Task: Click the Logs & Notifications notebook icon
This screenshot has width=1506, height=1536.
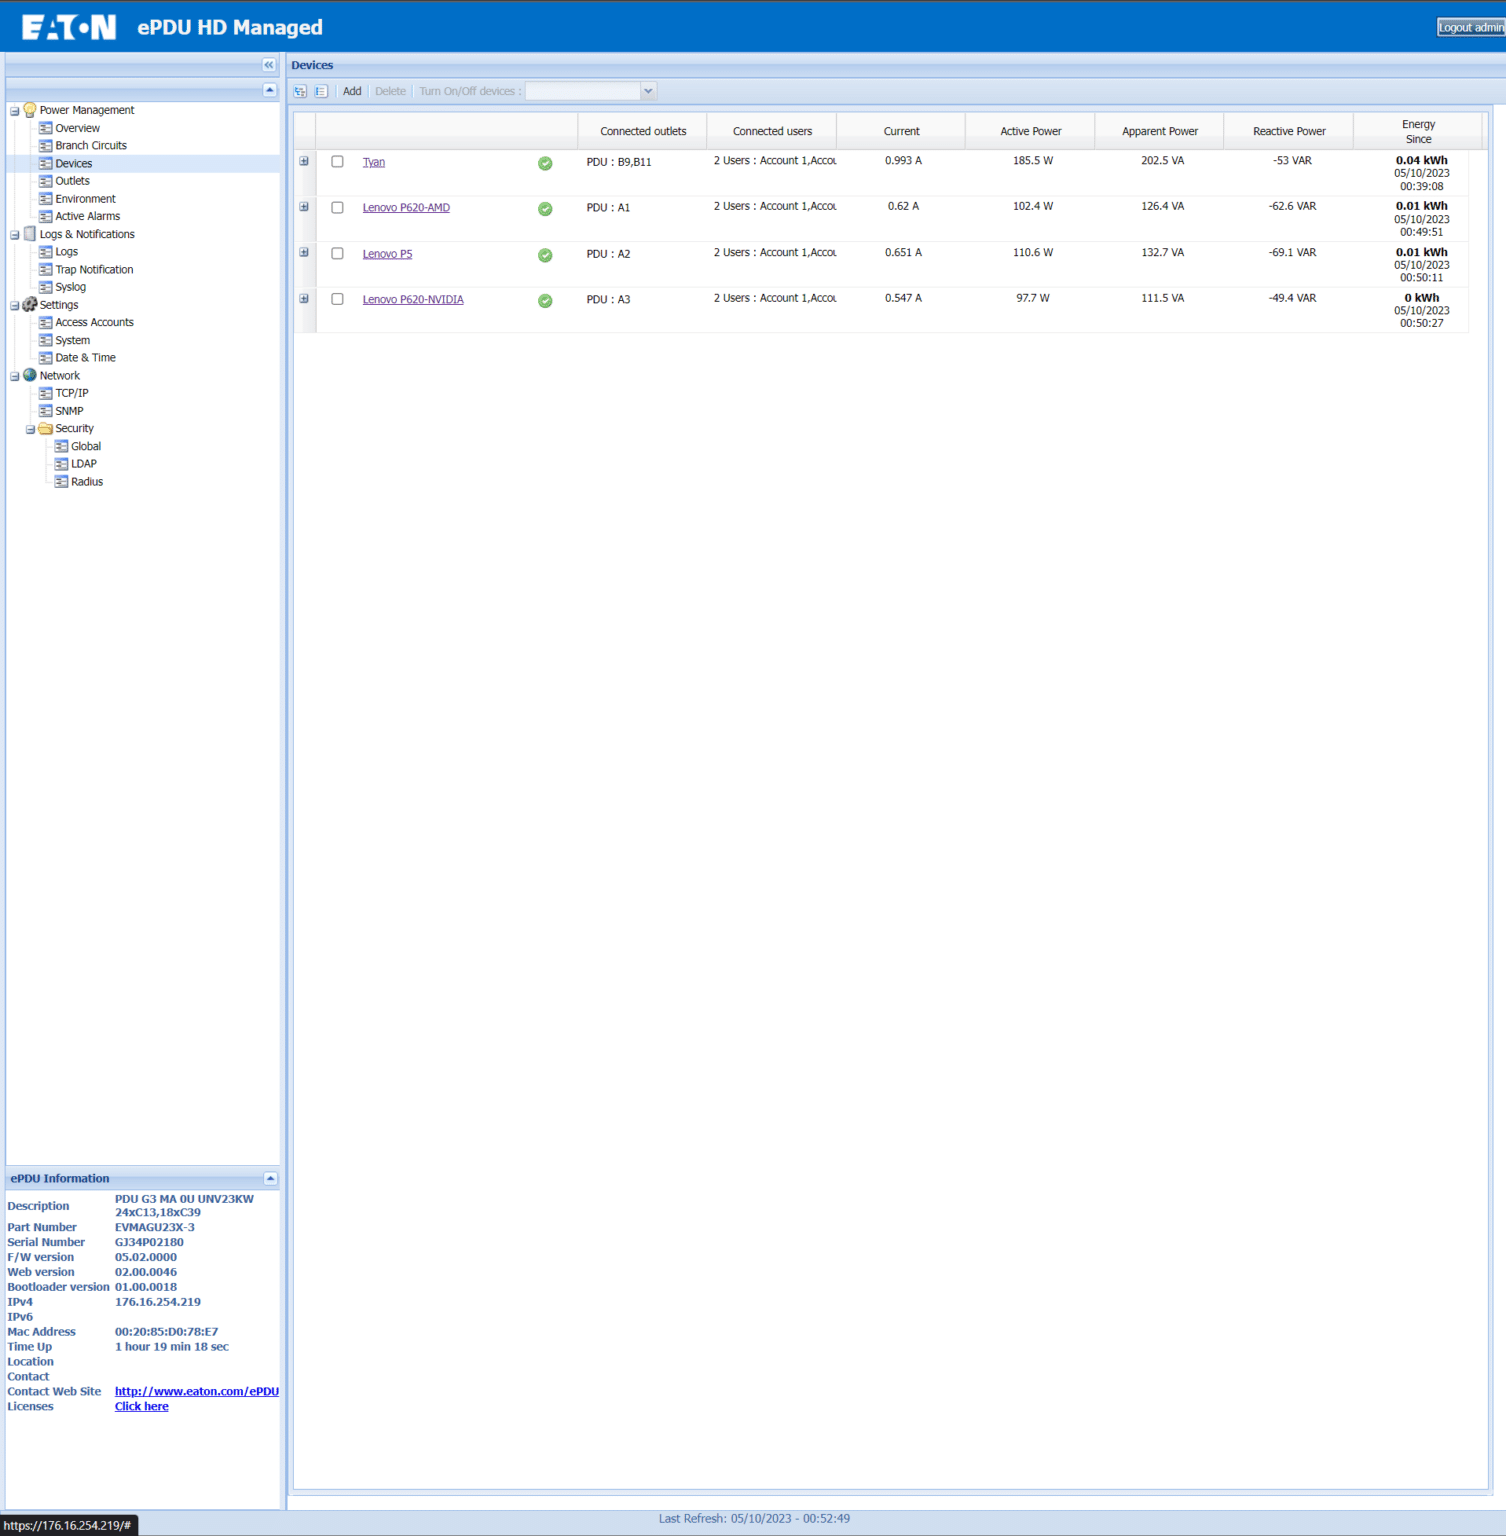Action: 30,233
